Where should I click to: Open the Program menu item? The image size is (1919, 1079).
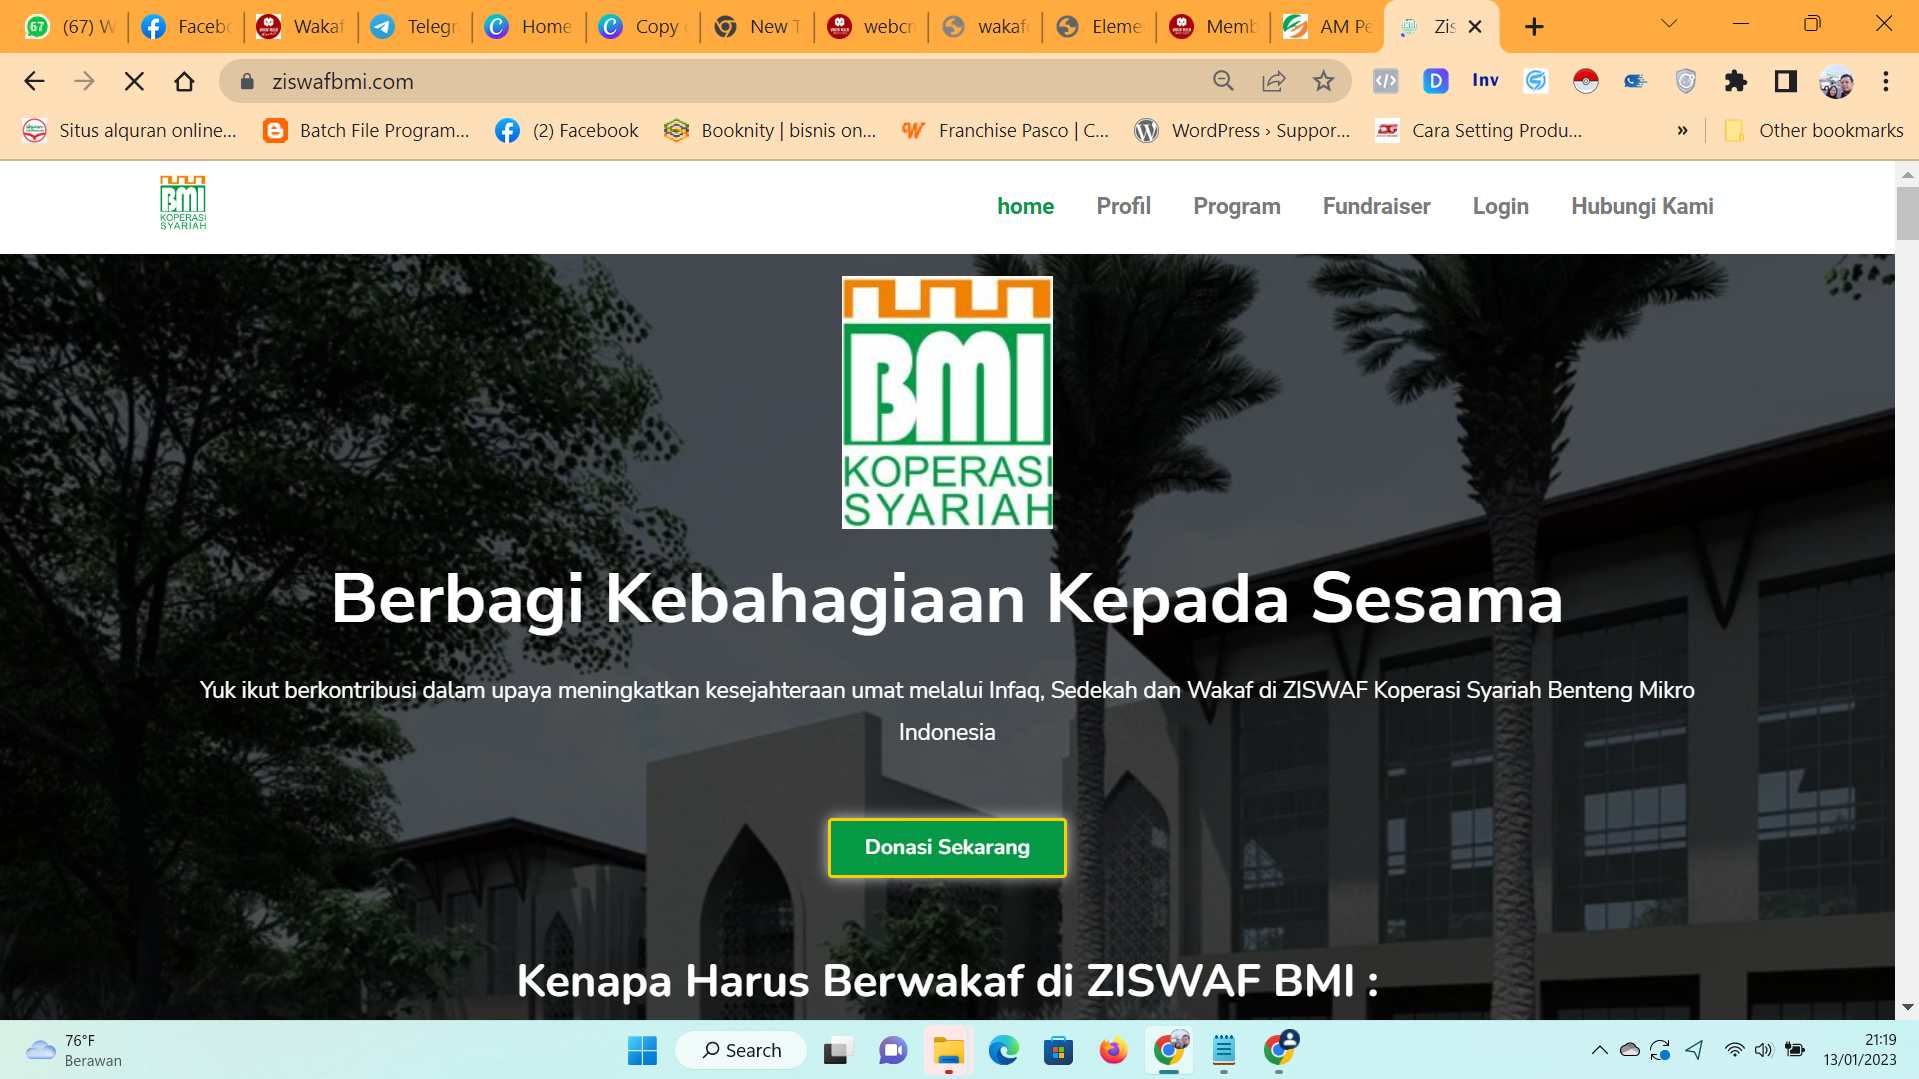(1236, 206)
